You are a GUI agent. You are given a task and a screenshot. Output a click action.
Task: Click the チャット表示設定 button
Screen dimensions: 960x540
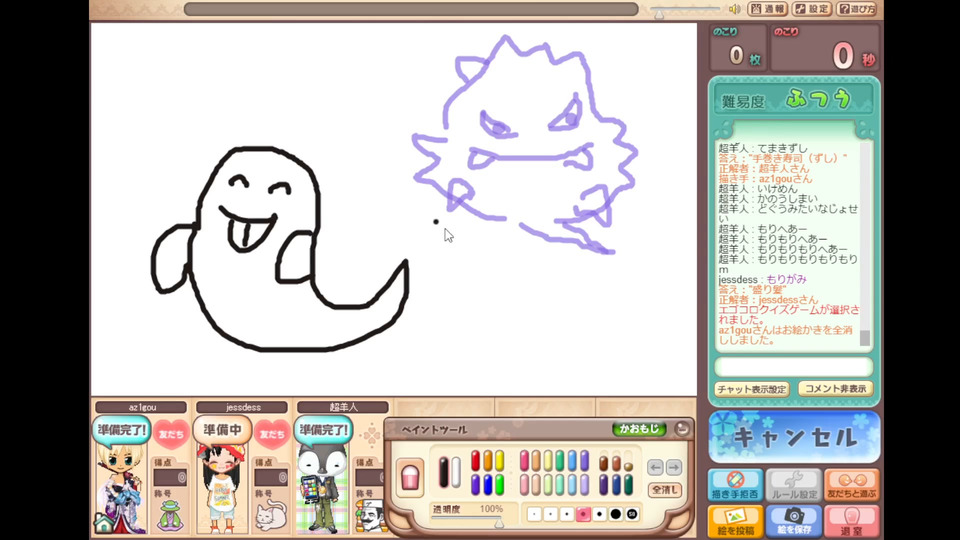[752, 389]
